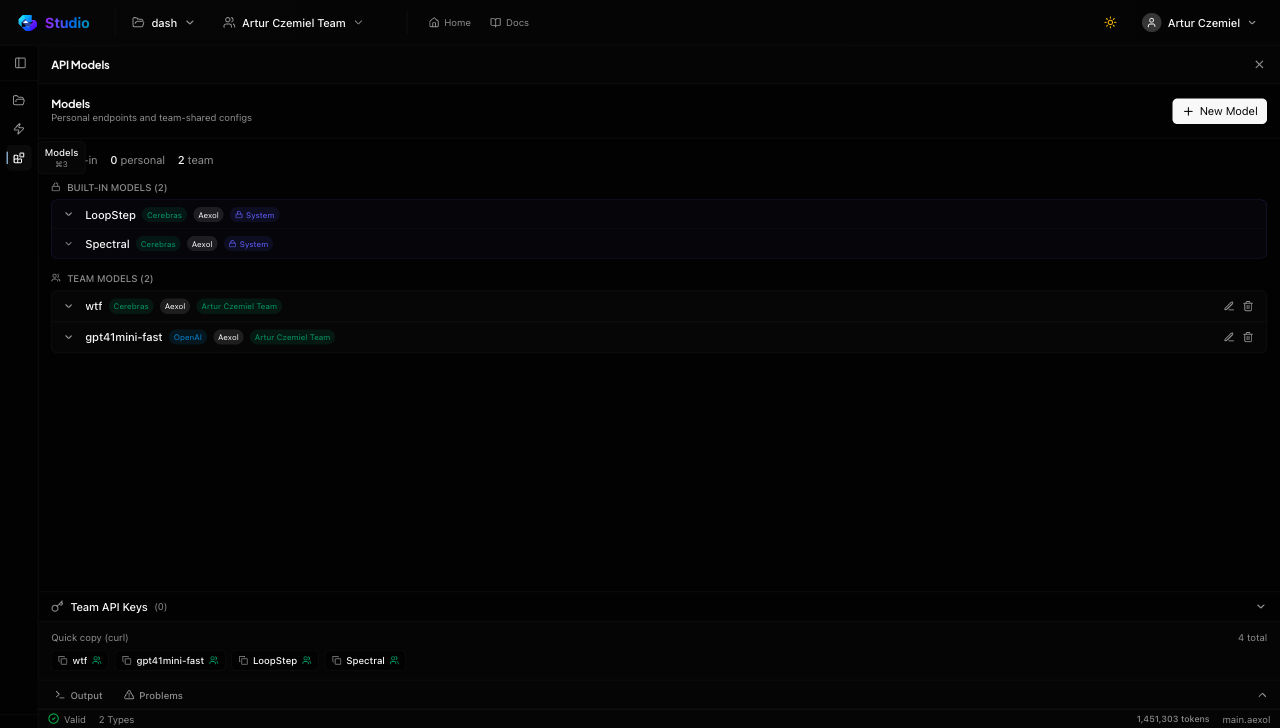Open Docs in top navigation

pyautogui.click(x=509, y=23)
